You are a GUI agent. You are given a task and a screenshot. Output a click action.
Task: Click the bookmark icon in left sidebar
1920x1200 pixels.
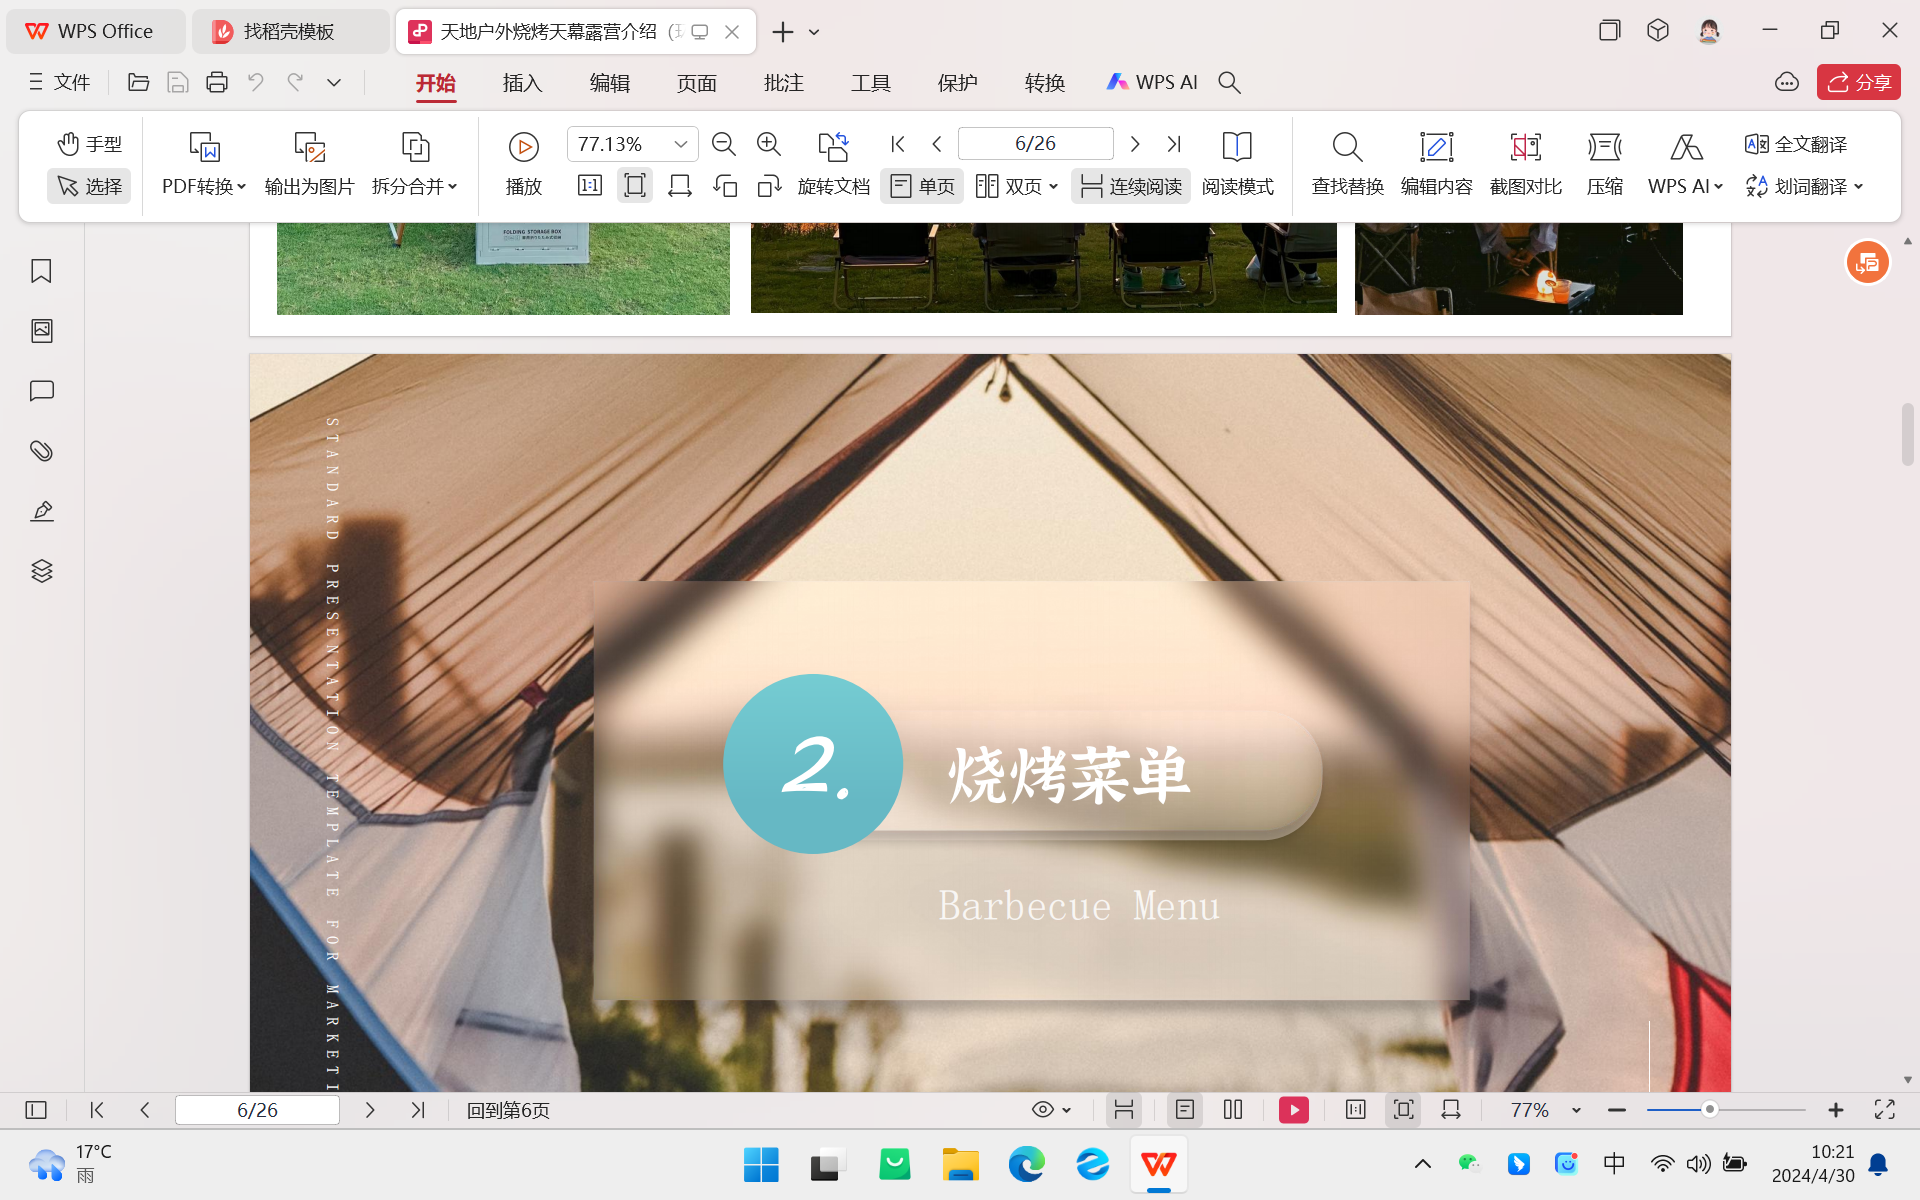(41, 271)
